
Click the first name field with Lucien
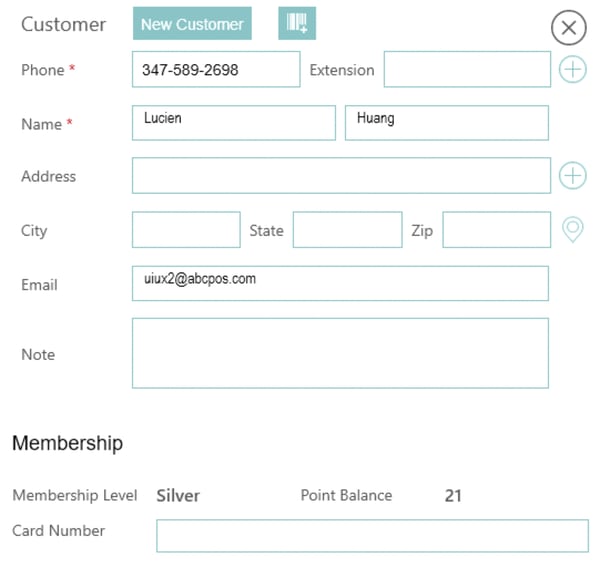click(x=234, y=123)
